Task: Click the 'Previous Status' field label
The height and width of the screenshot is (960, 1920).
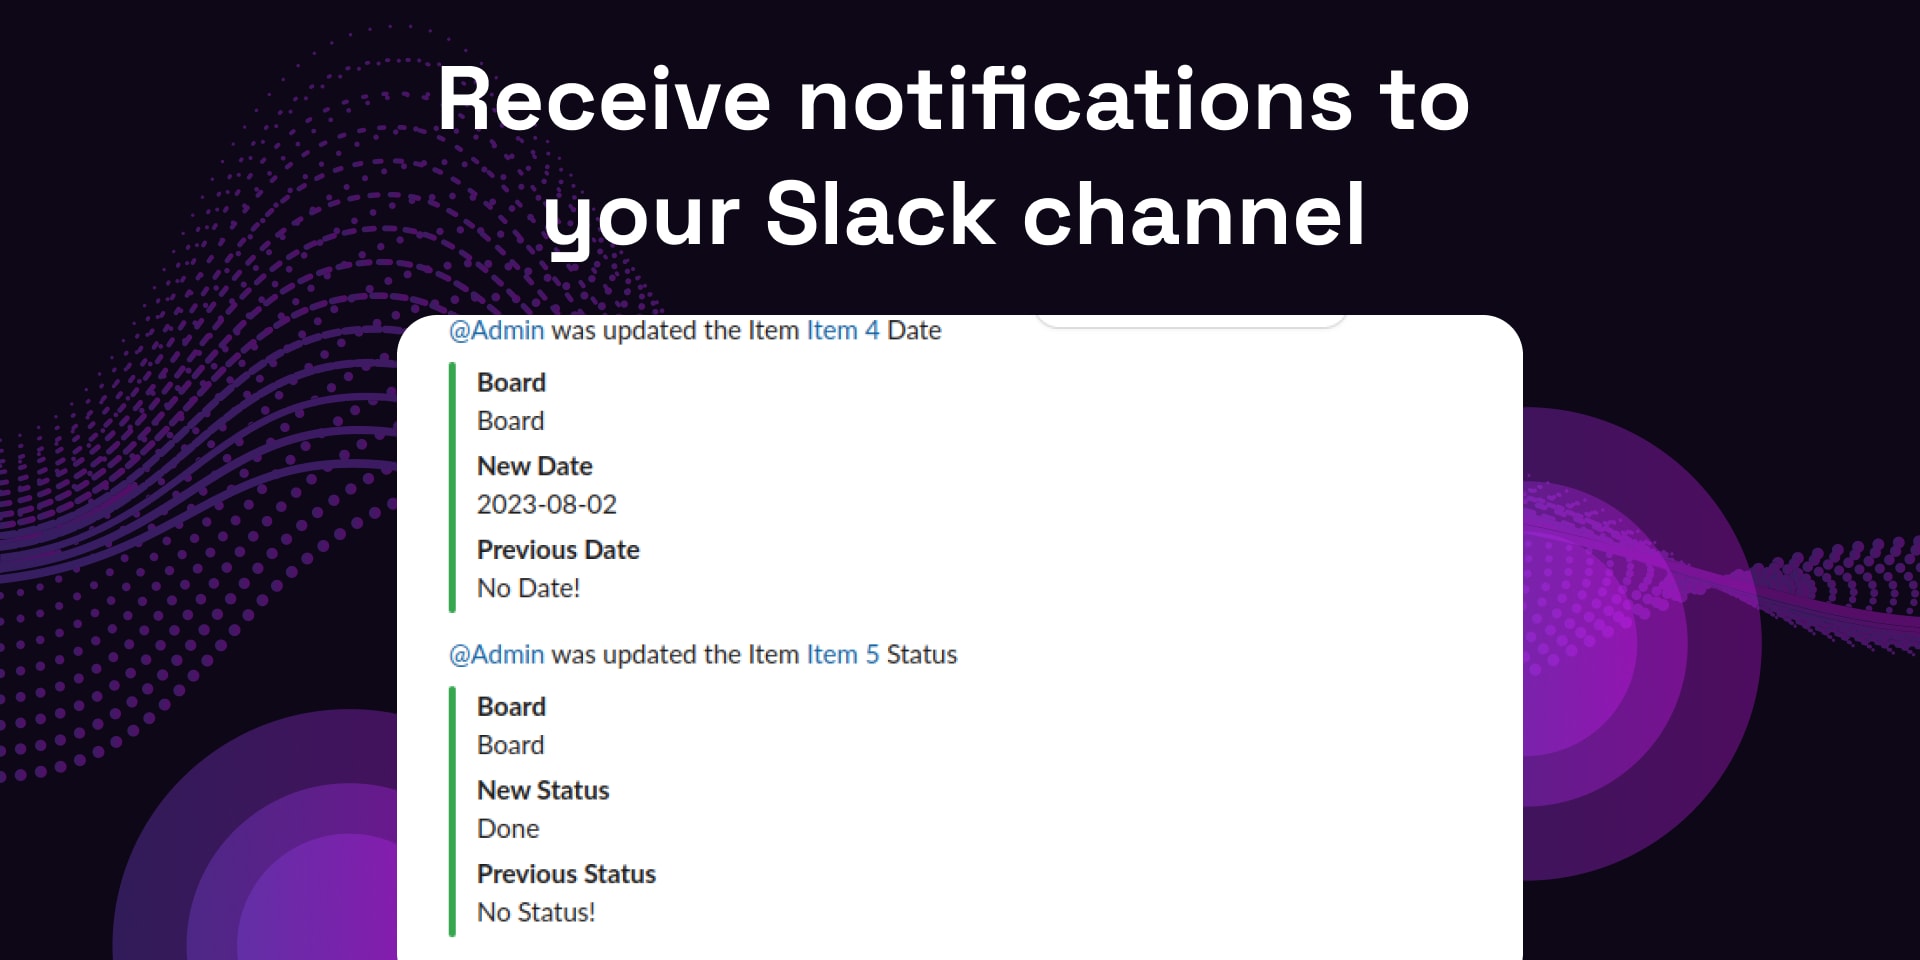Action: tap(566, 874)
